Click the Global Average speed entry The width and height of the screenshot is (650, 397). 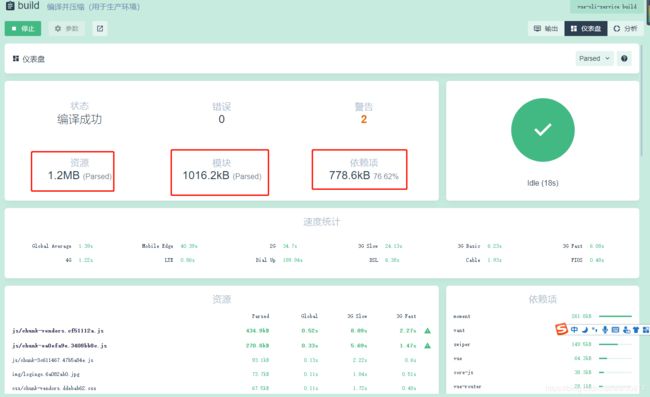62,246
